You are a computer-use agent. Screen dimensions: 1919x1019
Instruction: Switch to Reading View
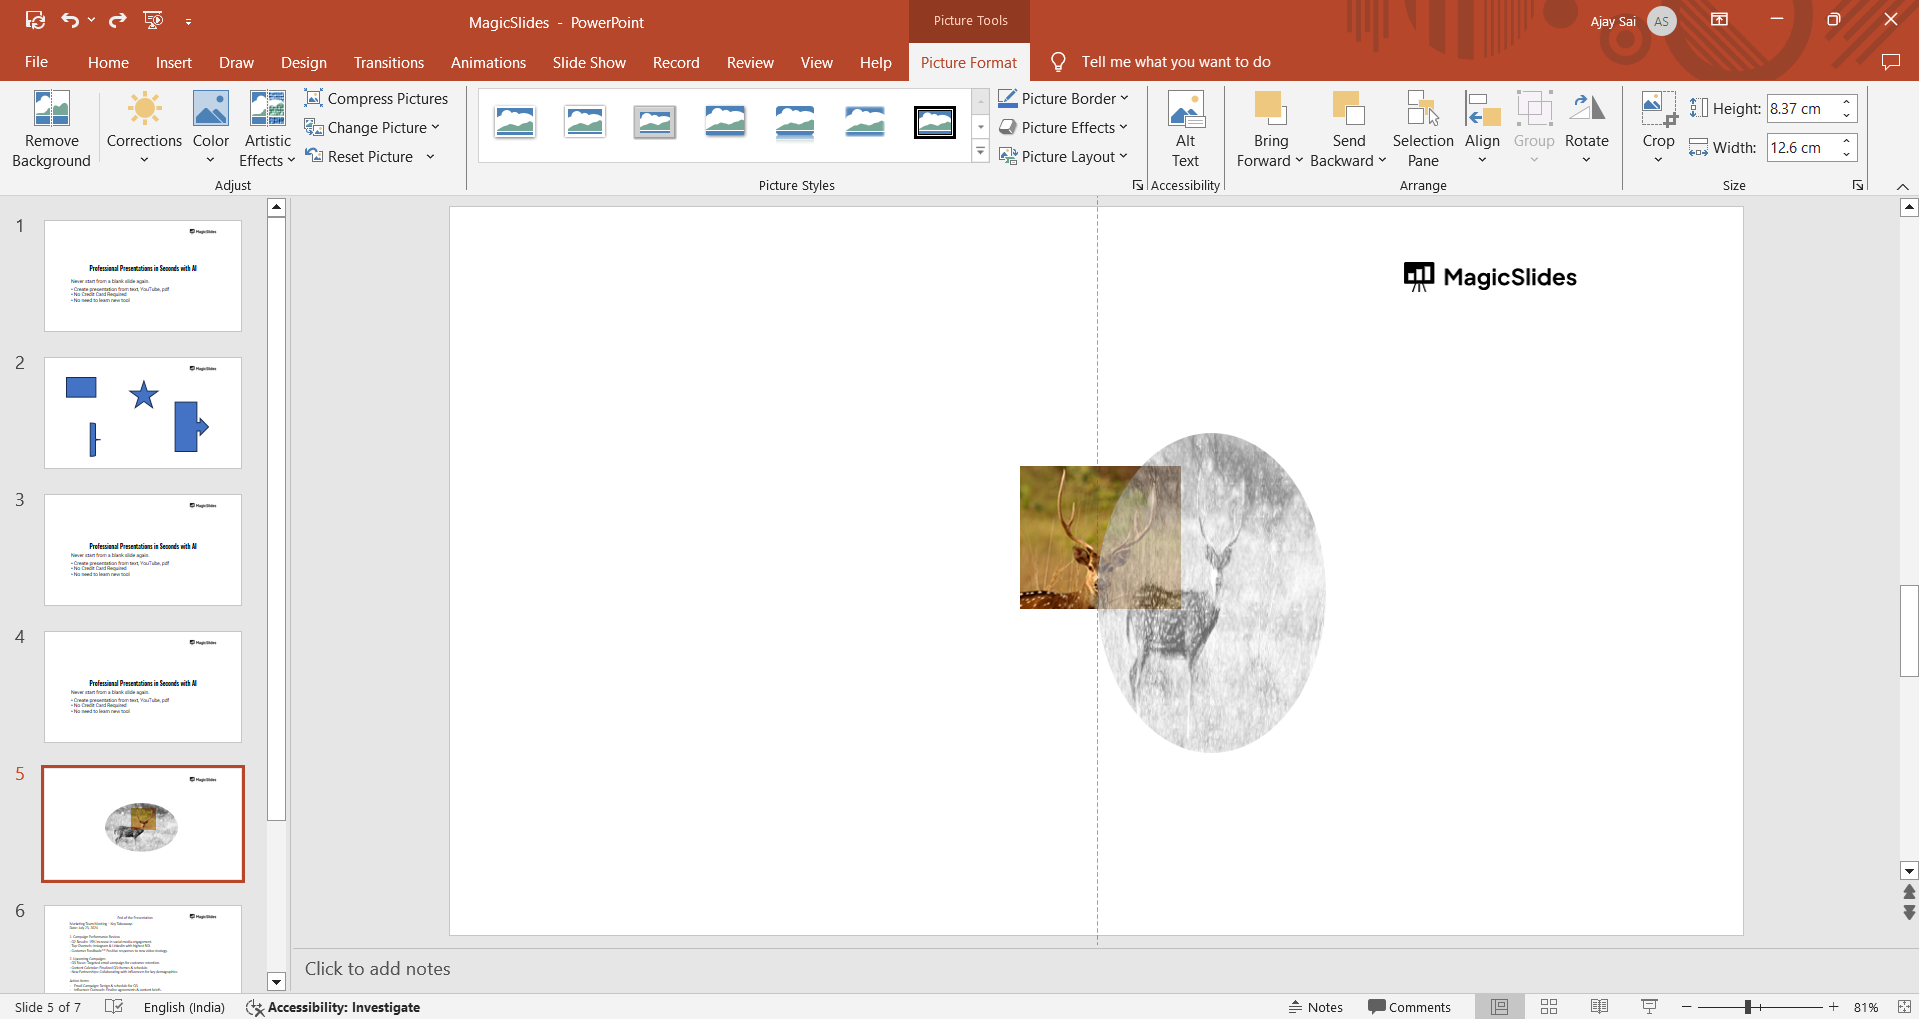(x=1599, y=1007)
